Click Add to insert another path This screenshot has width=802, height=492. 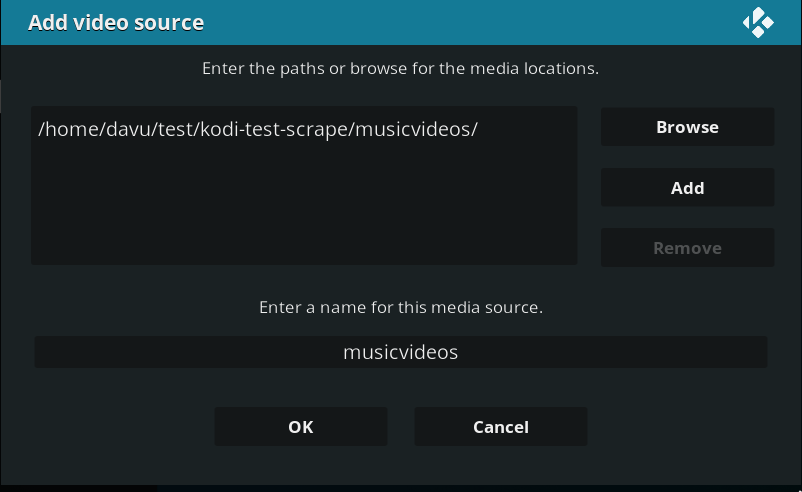coord(687,188)
